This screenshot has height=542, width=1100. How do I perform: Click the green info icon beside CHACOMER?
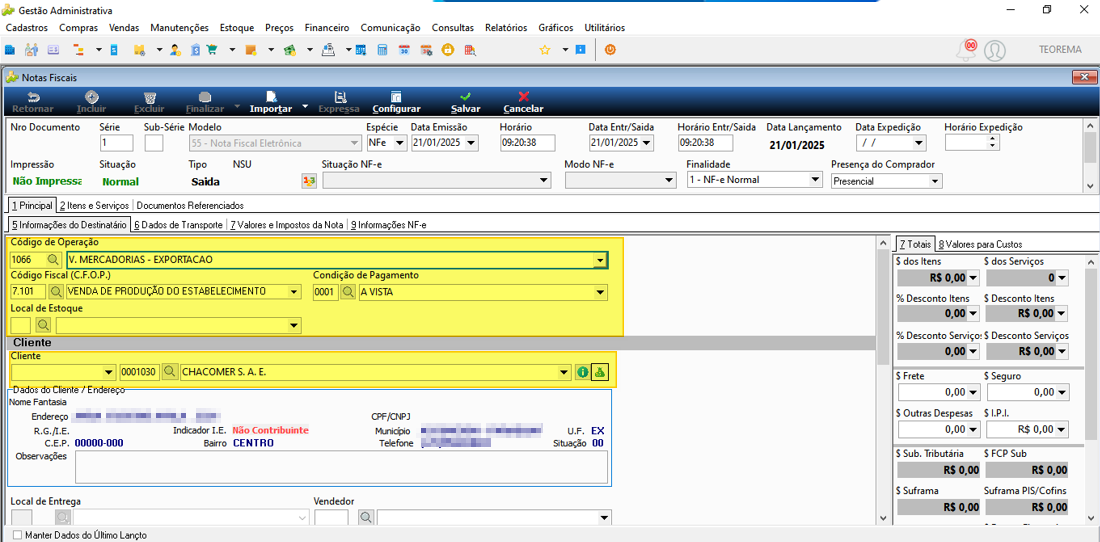pos(582,372)
